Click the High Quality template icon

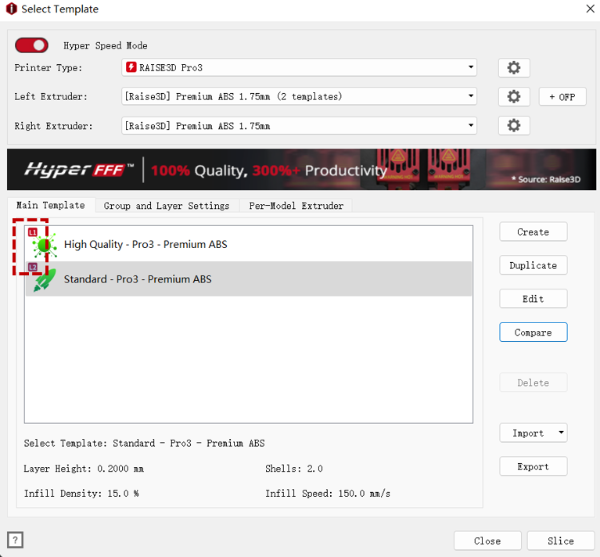pyautogui.click(x=45, y=244)
